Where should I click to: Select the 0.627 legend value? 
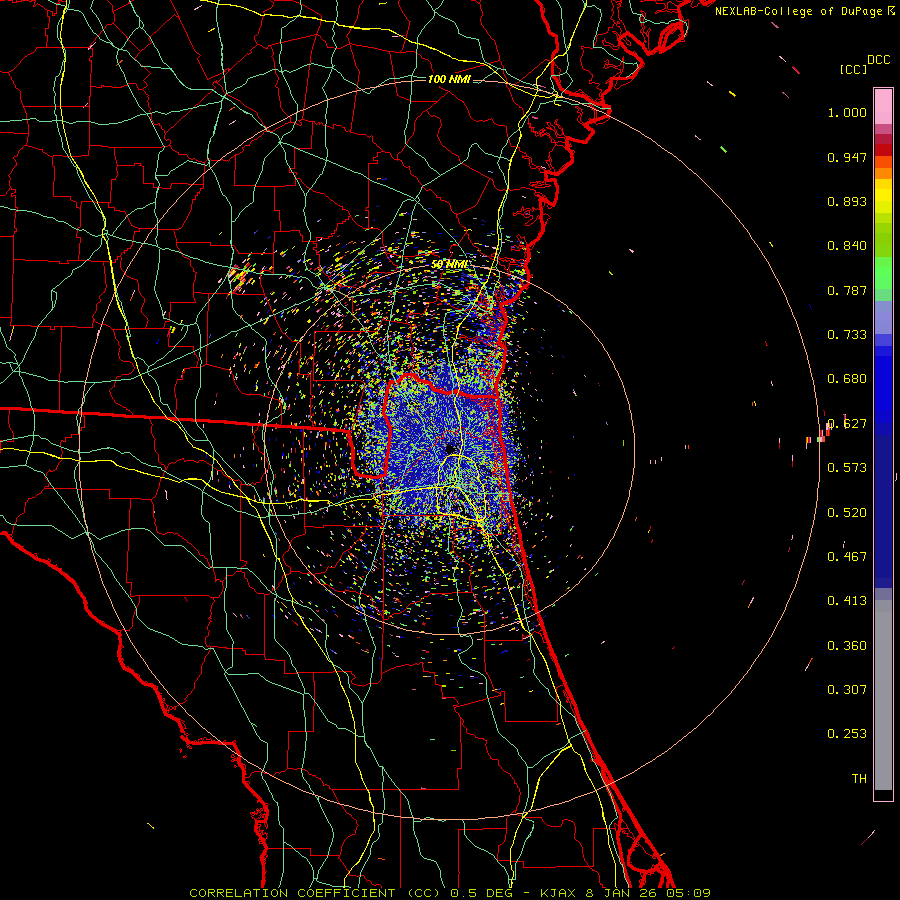coord(847,424)
